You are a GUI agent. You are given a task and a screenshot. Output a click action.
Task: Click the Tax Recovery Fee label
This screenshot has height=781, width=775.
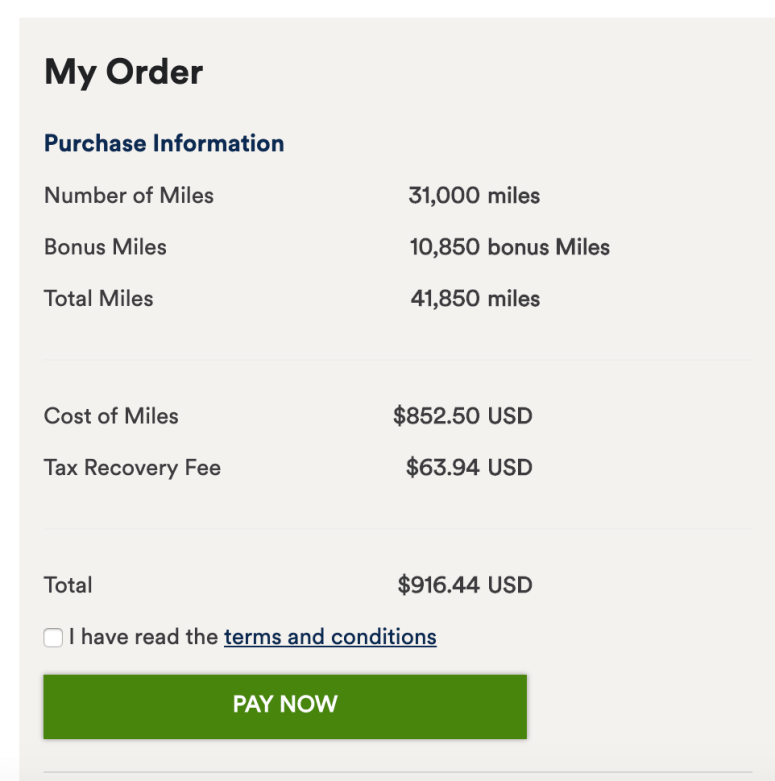[132, 467]
